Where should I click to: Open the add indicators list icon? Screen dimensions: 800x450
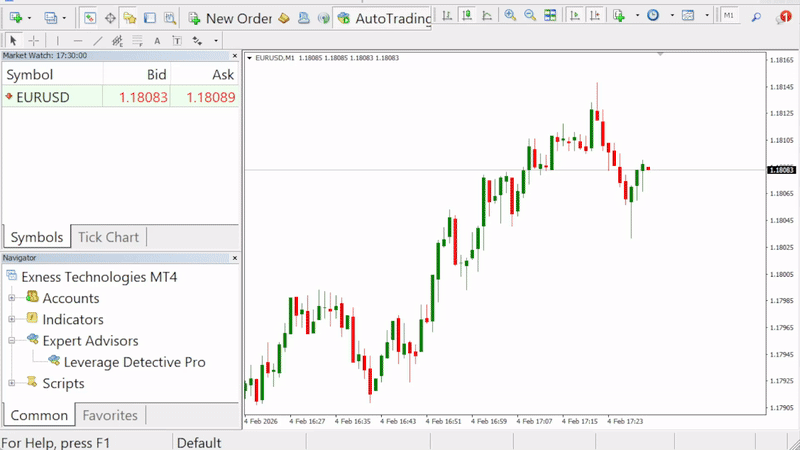click(x=619, y=15)
